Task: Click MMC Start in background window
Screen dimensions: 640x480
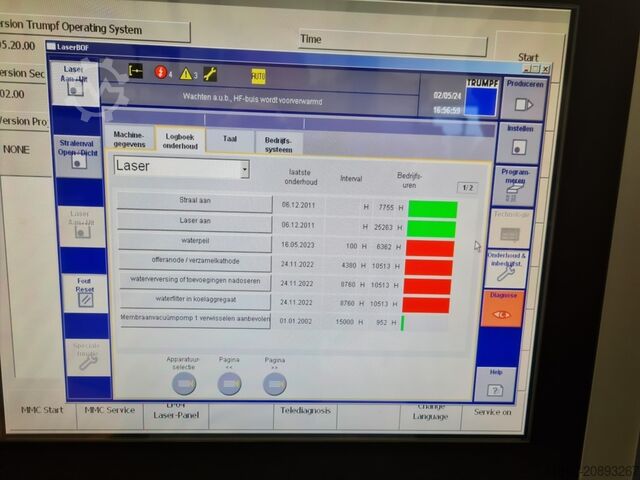Action: pyautogui.click(x=42, y=410)
